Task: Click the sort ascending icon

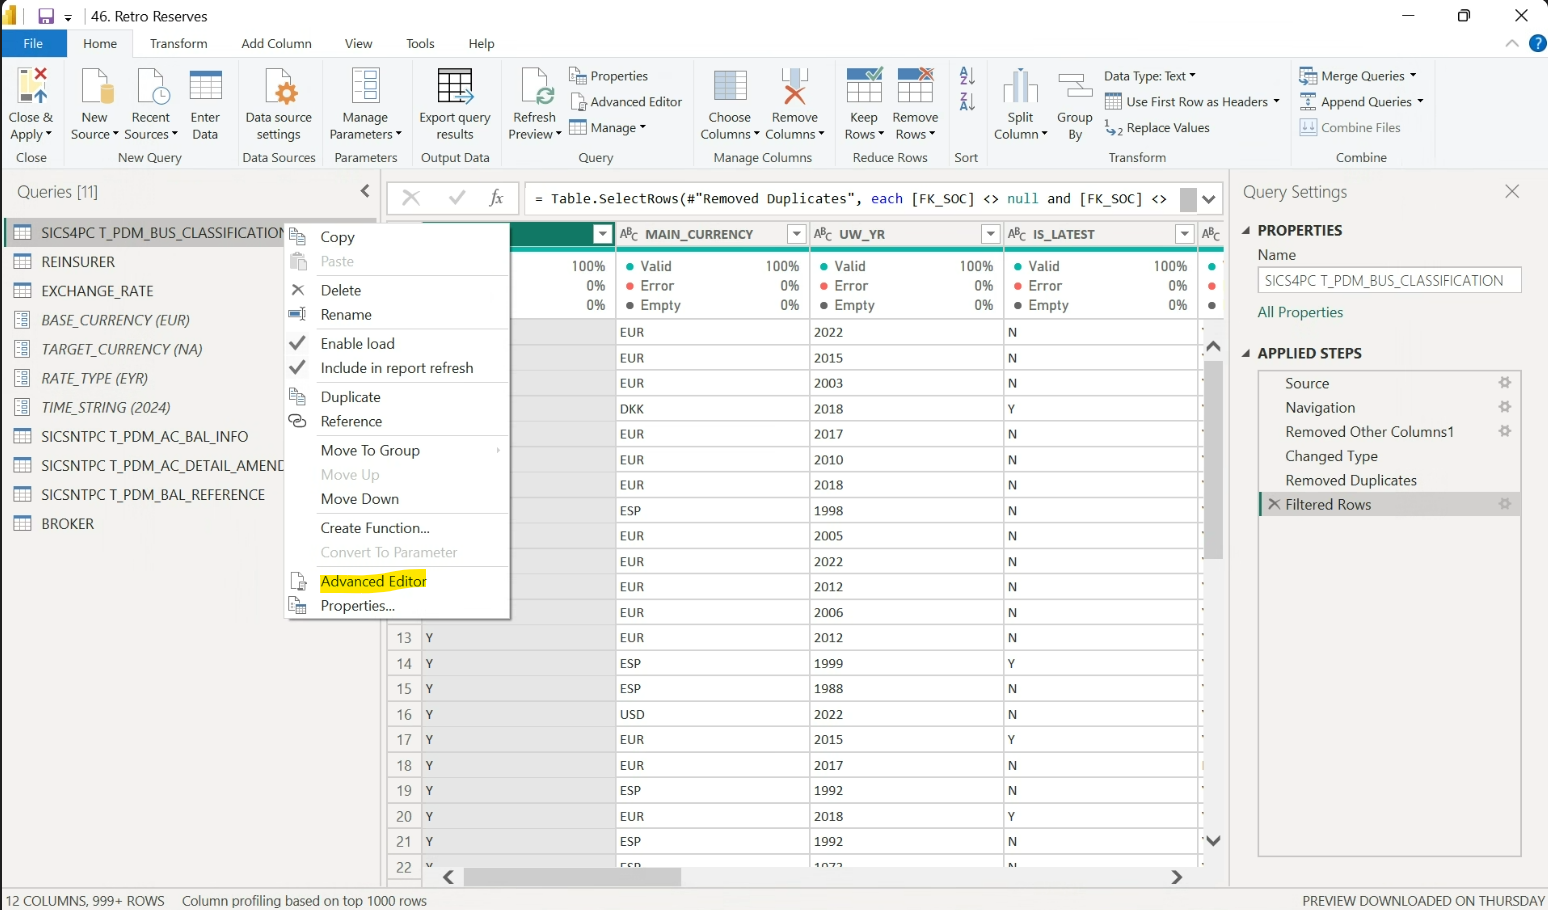Action: (967, 76)
